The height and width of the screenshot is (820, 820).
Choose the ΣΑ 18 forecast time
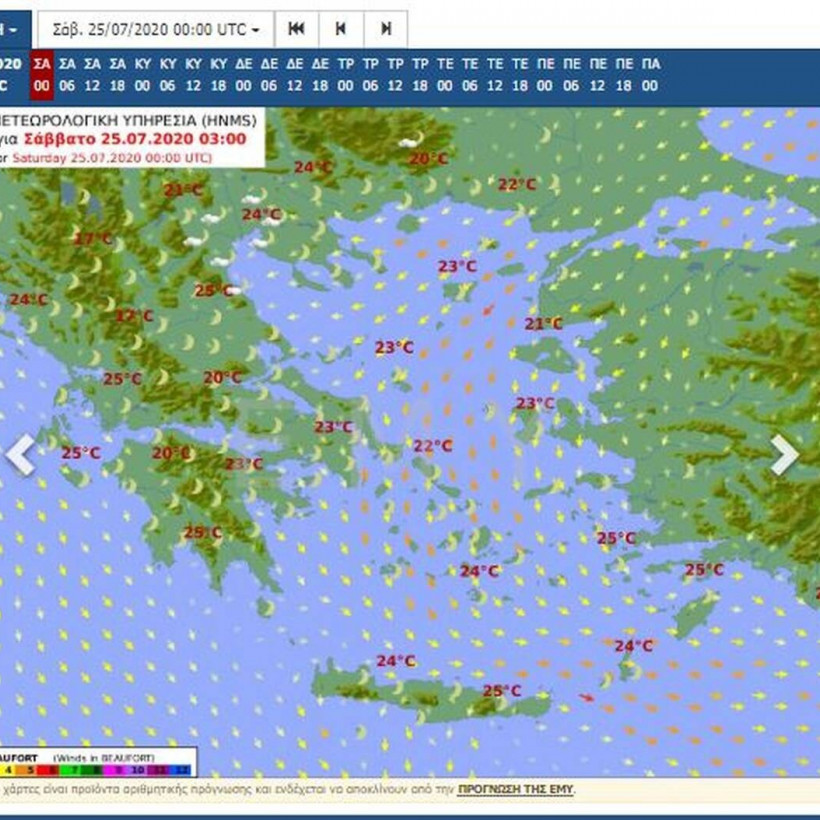point(117,75)
